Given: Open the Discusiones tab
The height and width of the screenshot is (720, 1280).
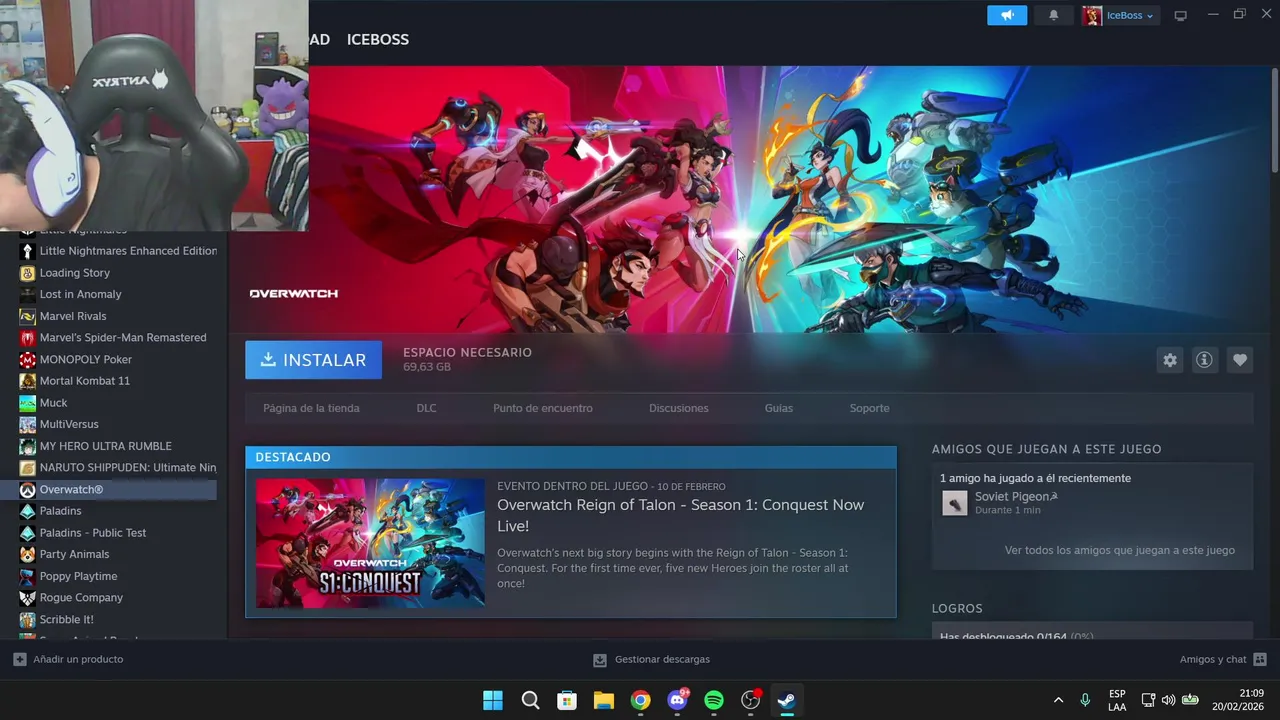Looking at the screenshot, I should click(x=679, y=408).
